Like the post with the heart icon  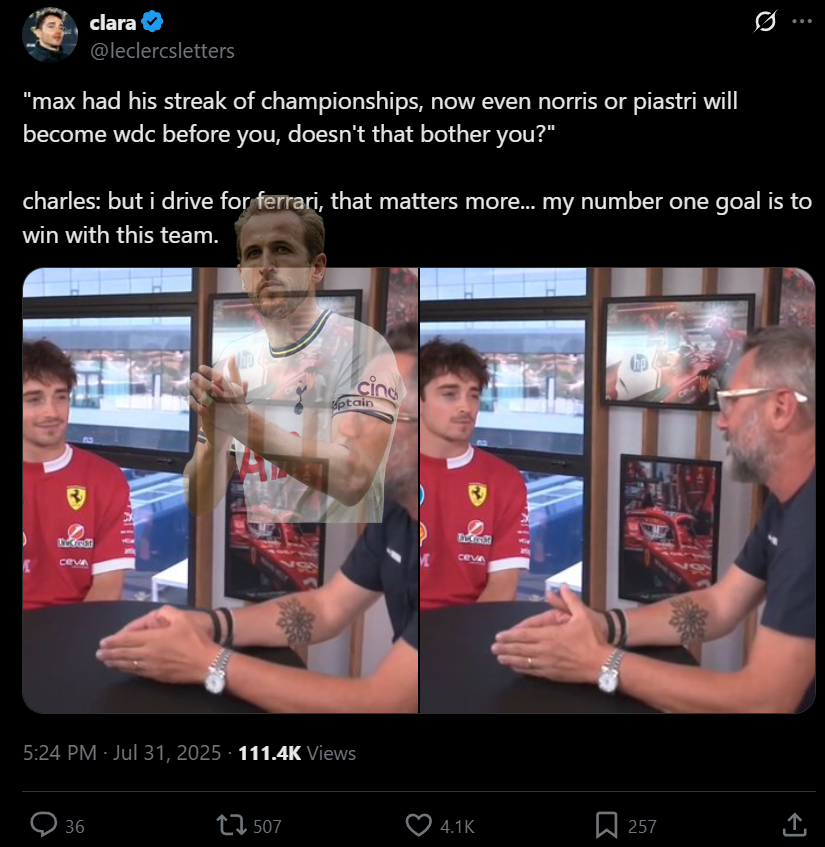click(x=419, y=825)
